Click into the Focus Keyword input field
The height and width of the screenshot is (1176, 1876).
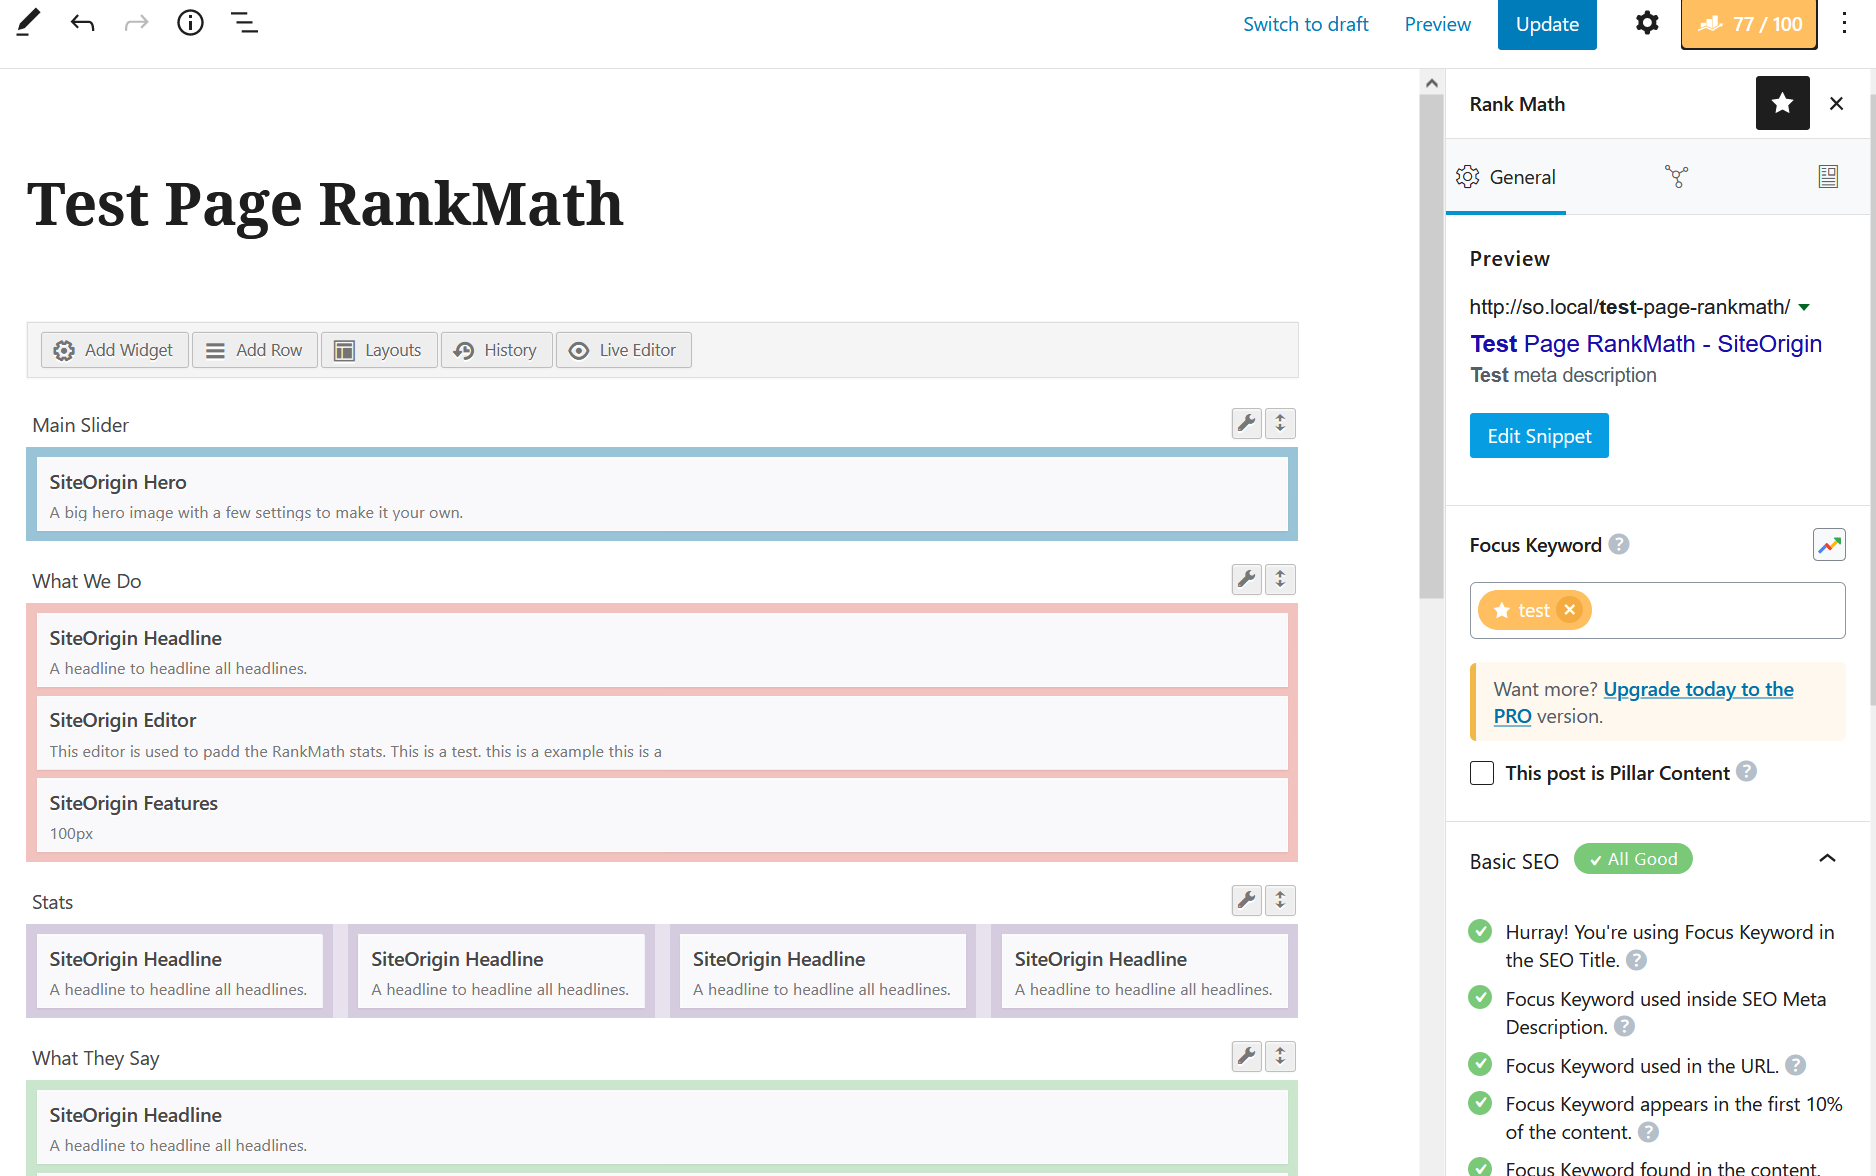[1714, 610]
